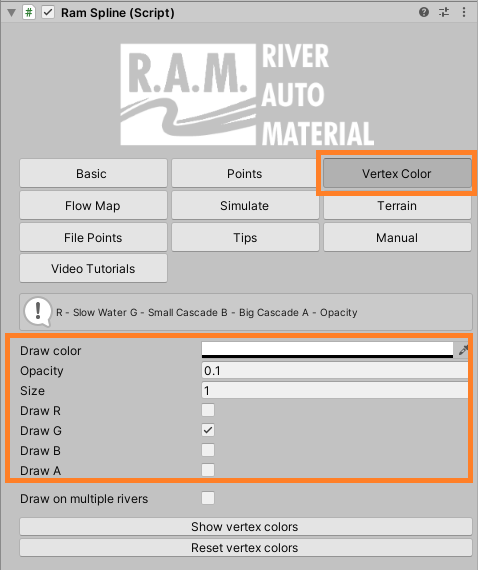Click the C# script icon

coord(29,12)
